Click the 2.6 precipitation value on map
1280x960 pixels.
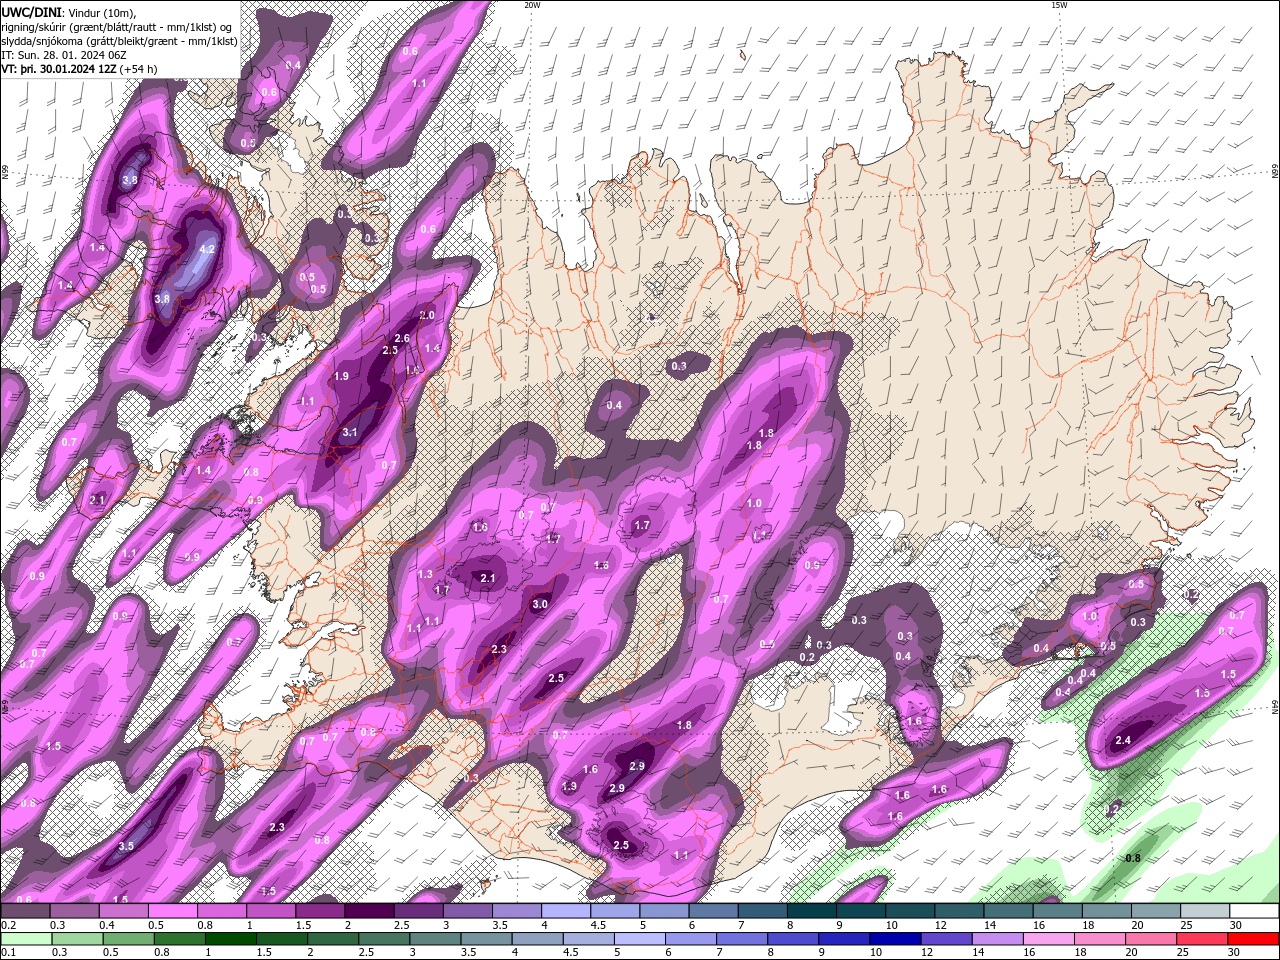402,338
